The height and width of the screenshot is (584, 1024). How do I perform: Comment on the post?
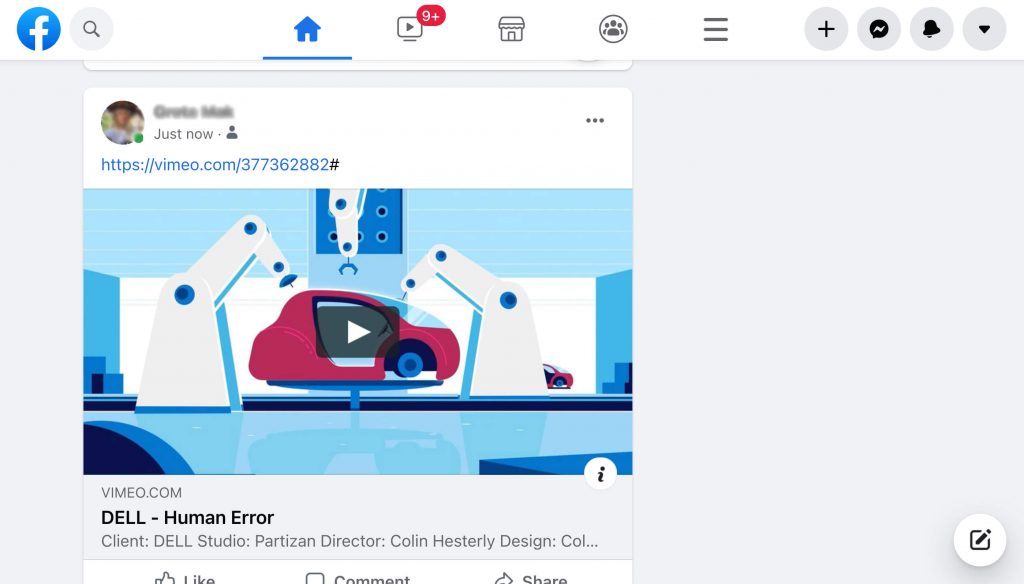(357, 577)
